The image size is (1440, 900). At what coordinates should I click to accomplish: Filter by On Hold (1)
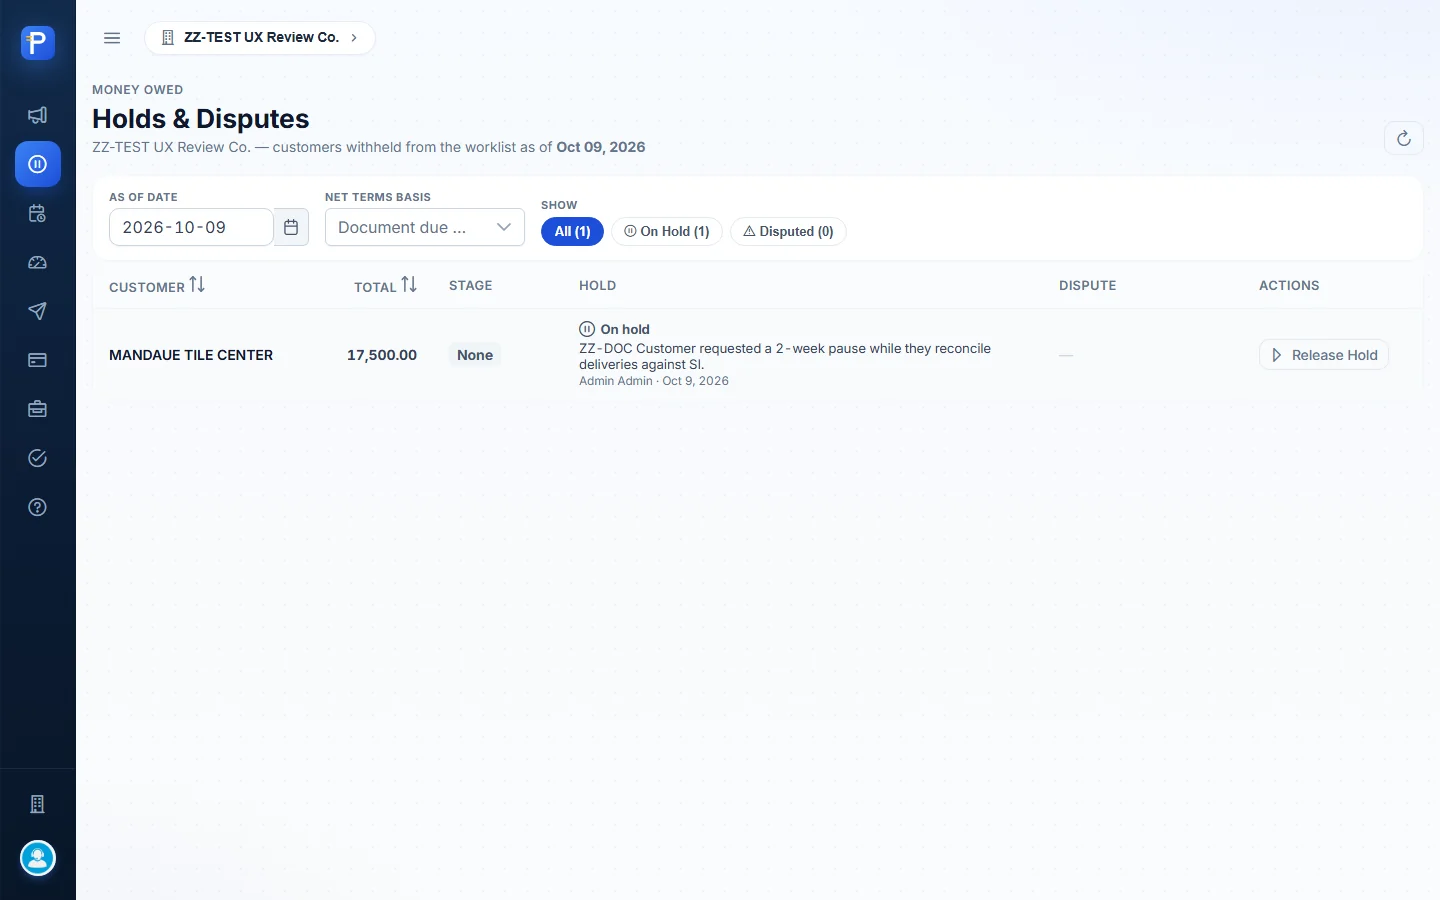coord(667,231)
